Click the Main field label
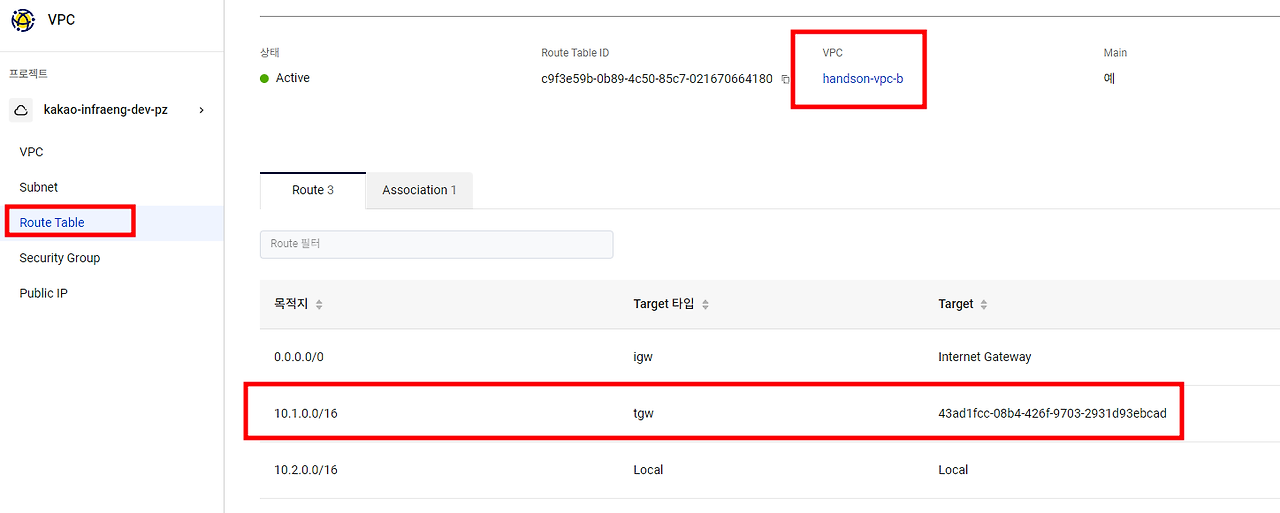Screen dimensions: 1280x513 pos(1115,53)
